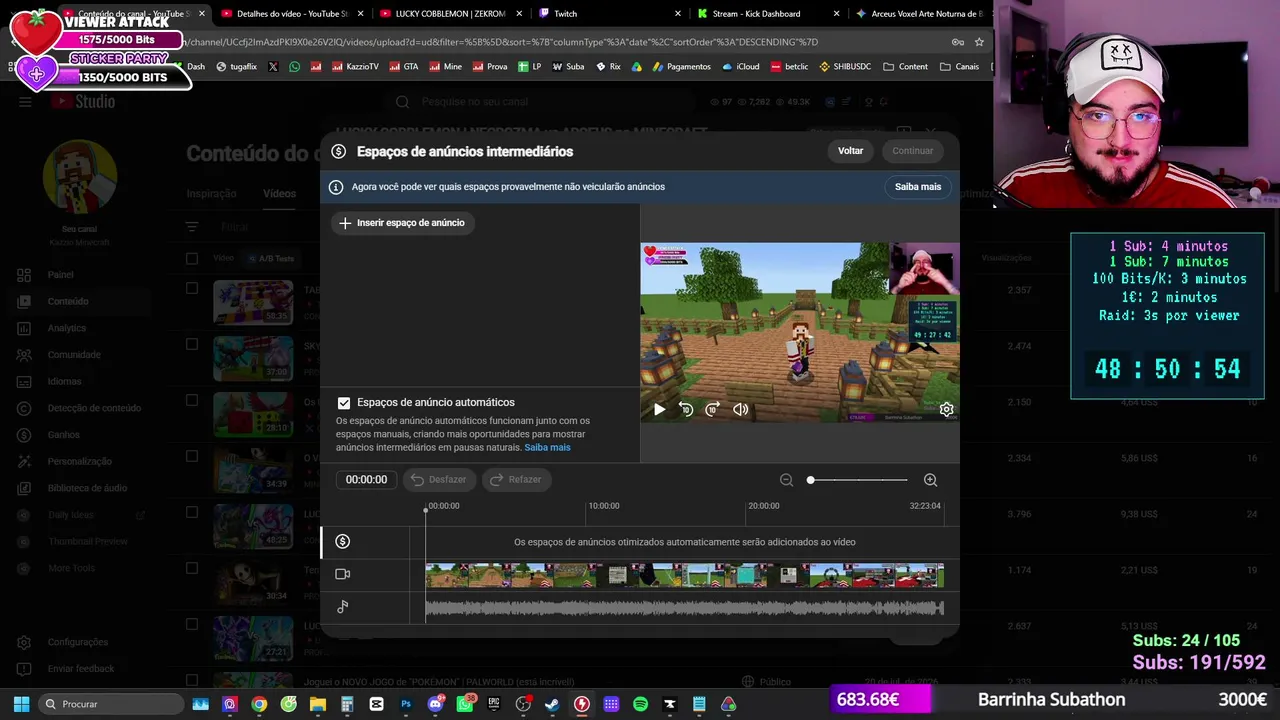Switch to the Arceus Voxel Arte browser tab
Image resolution: width=1280 pixels, height=720 pixels.
920,14
